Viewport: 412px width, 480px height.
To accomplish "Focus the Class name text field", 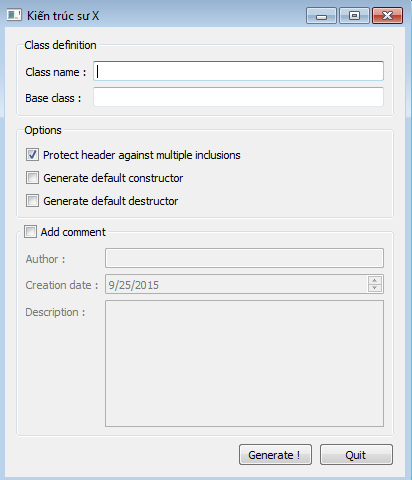I will [x=238, y=71].
